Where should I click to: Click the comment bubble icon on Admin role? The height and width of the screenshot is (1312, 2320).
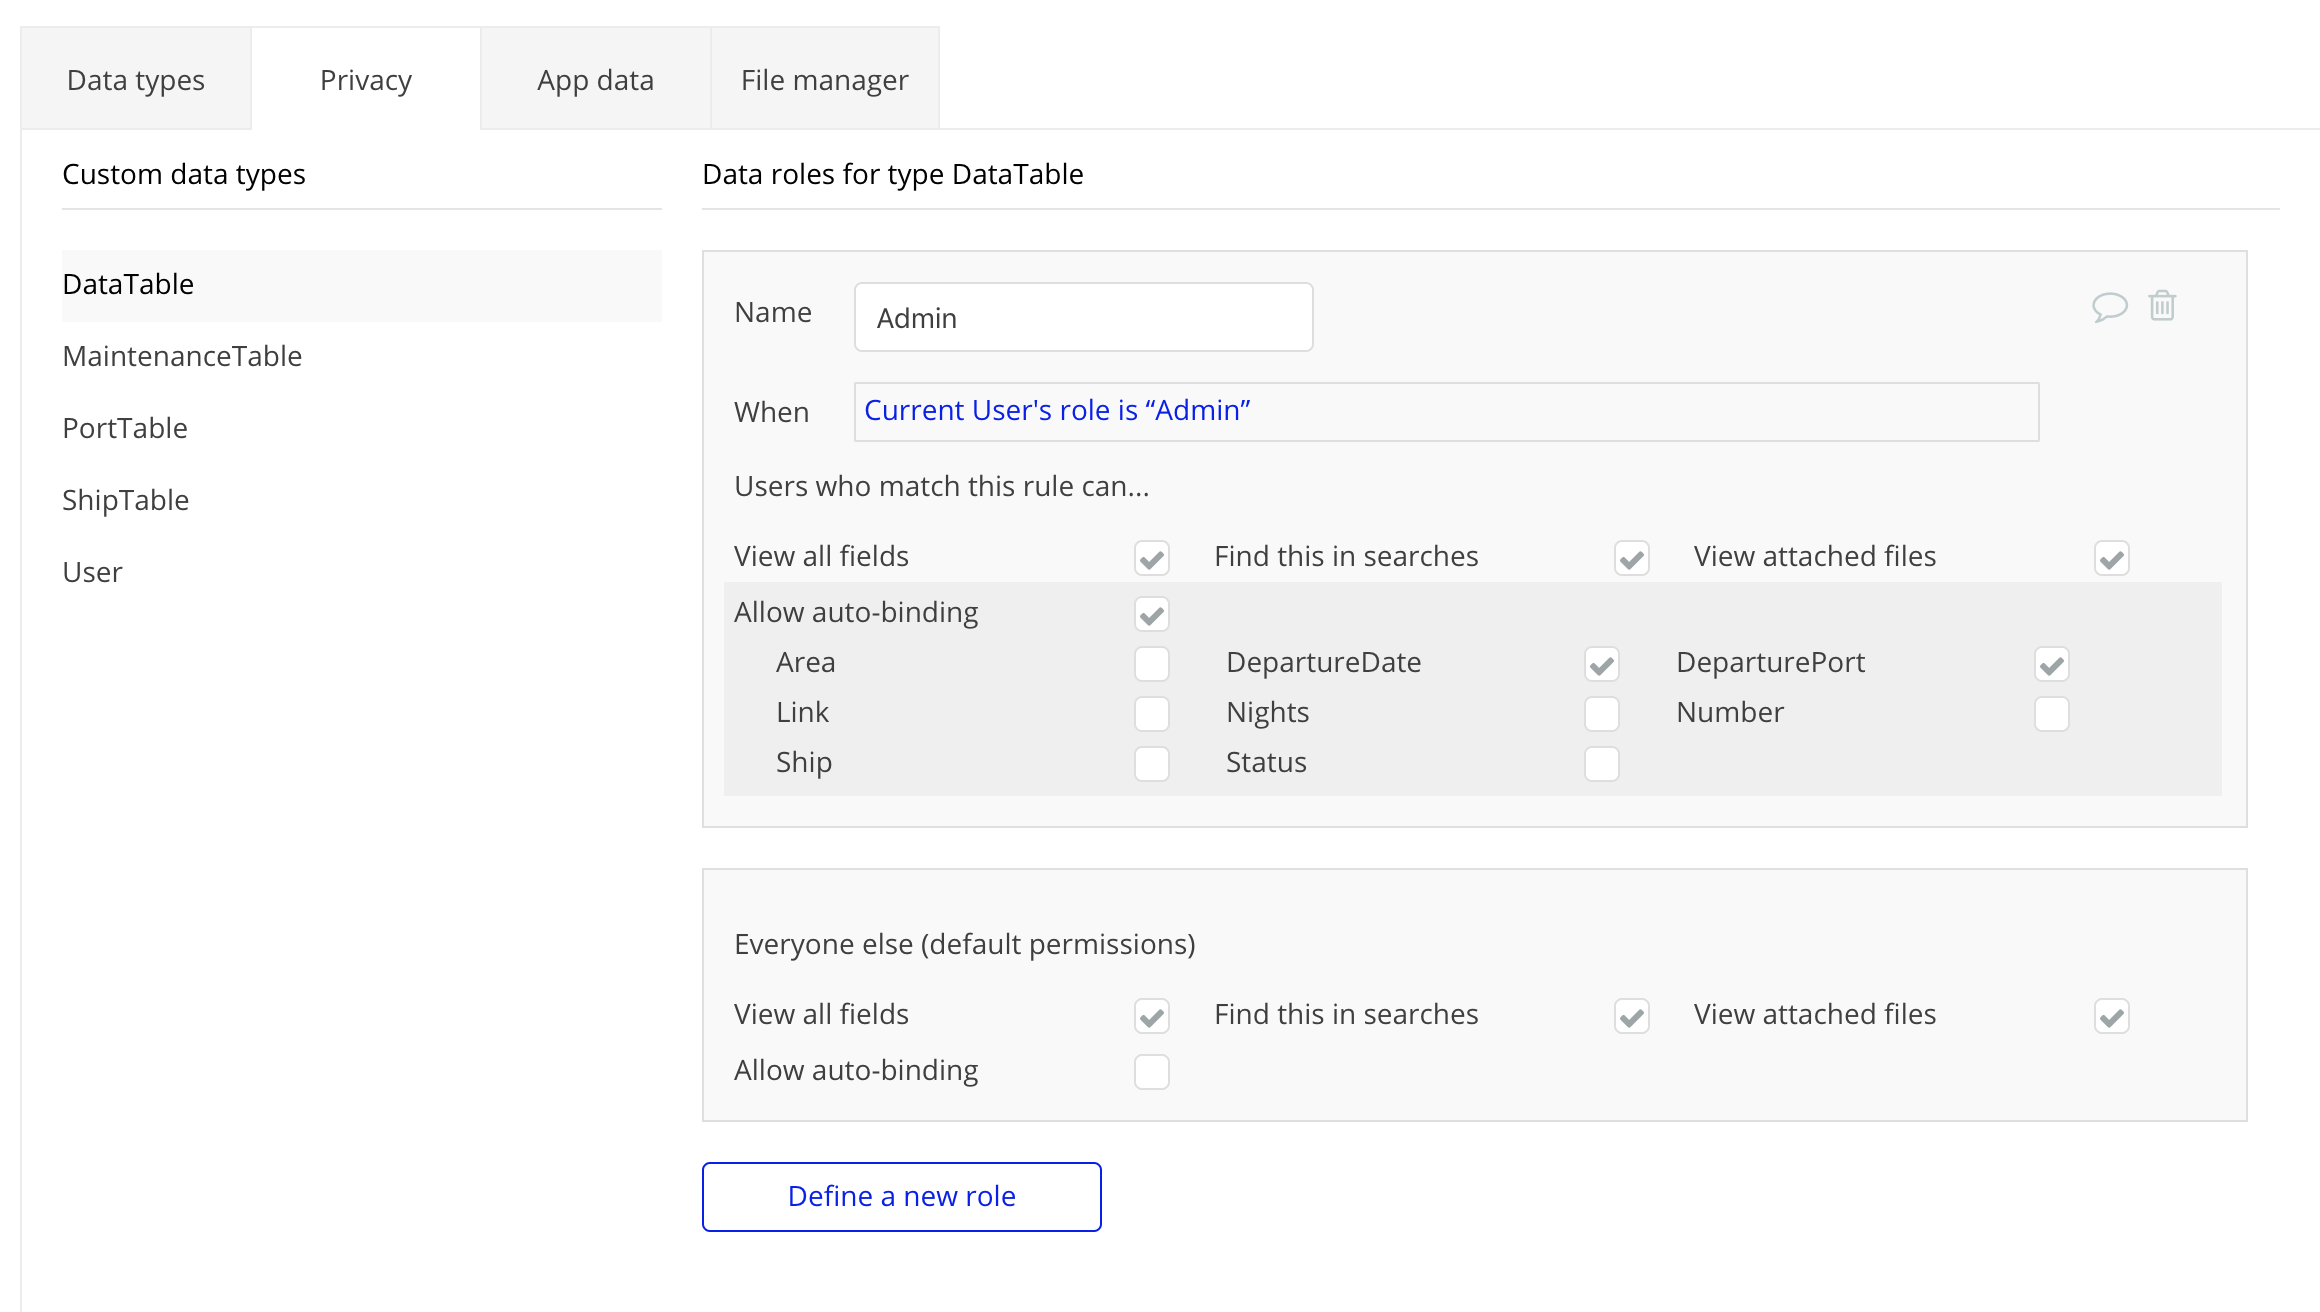(x=2109, y=306)
